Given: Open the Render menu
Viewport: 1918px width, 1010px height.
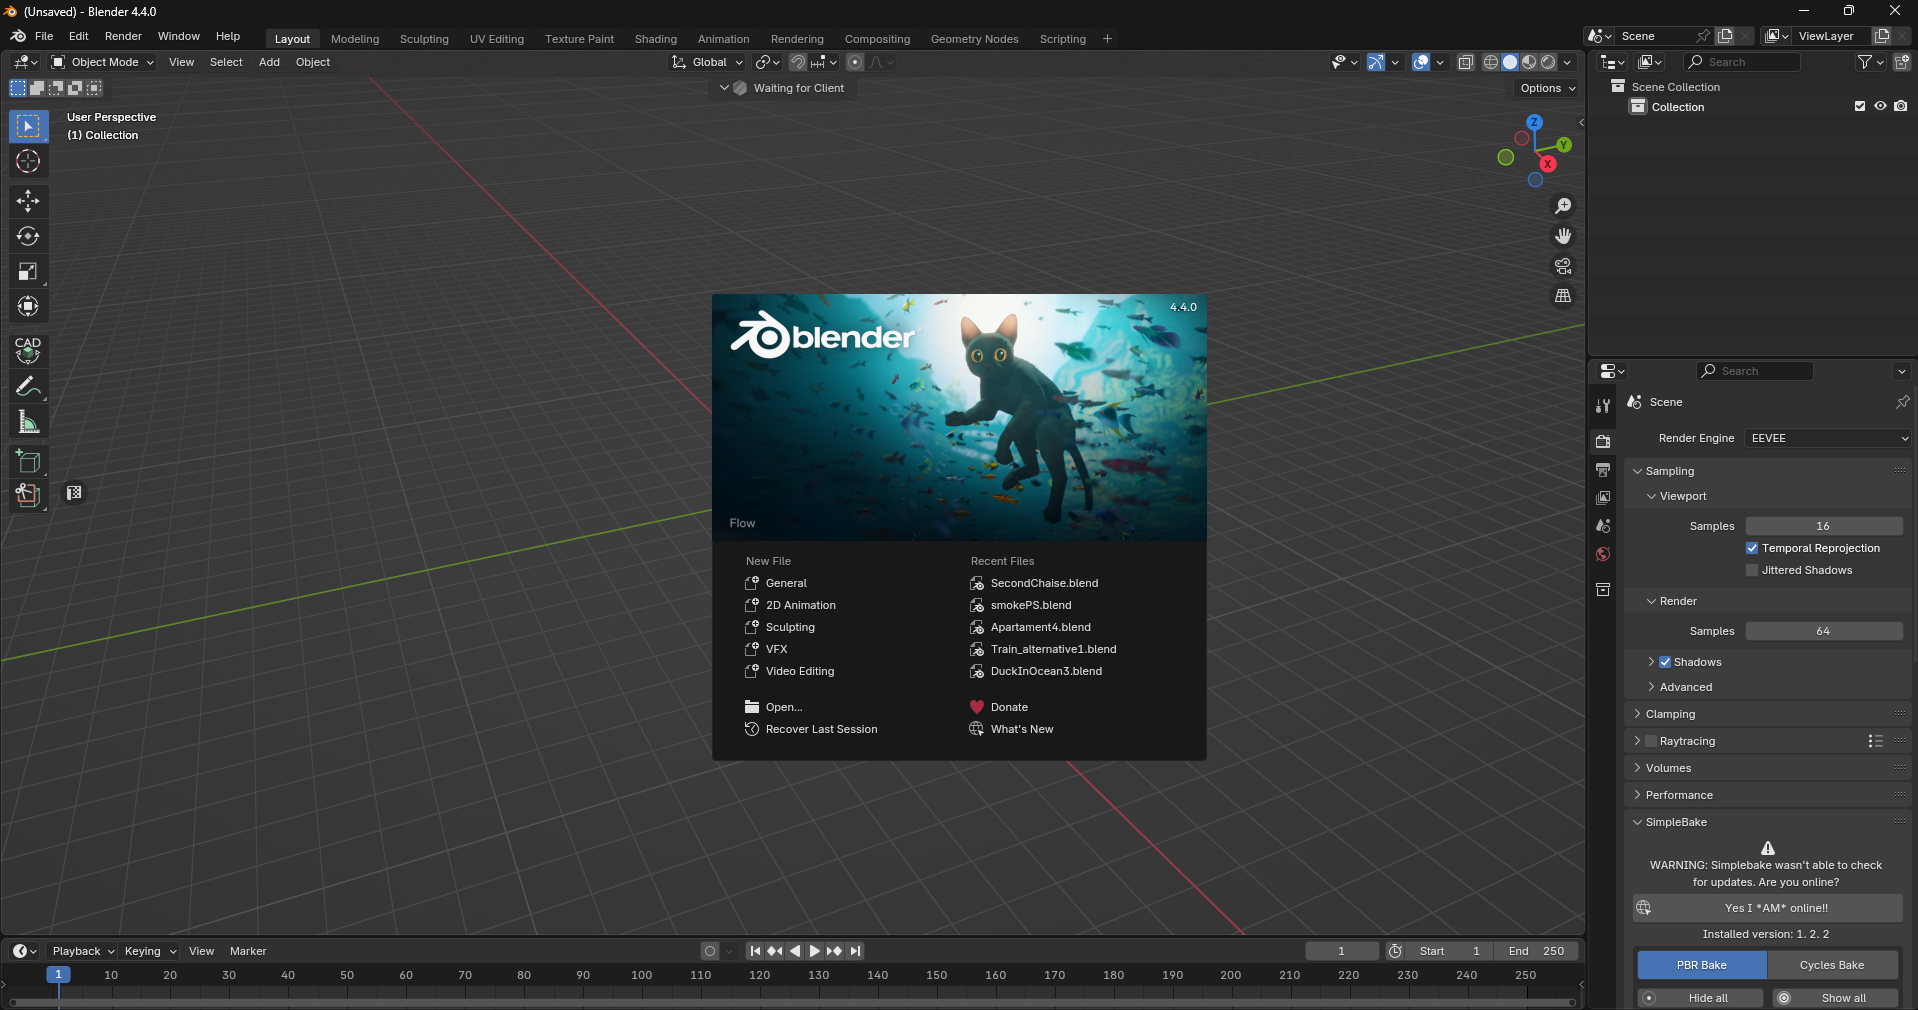Looking at the screenshot, I should 123,36.
